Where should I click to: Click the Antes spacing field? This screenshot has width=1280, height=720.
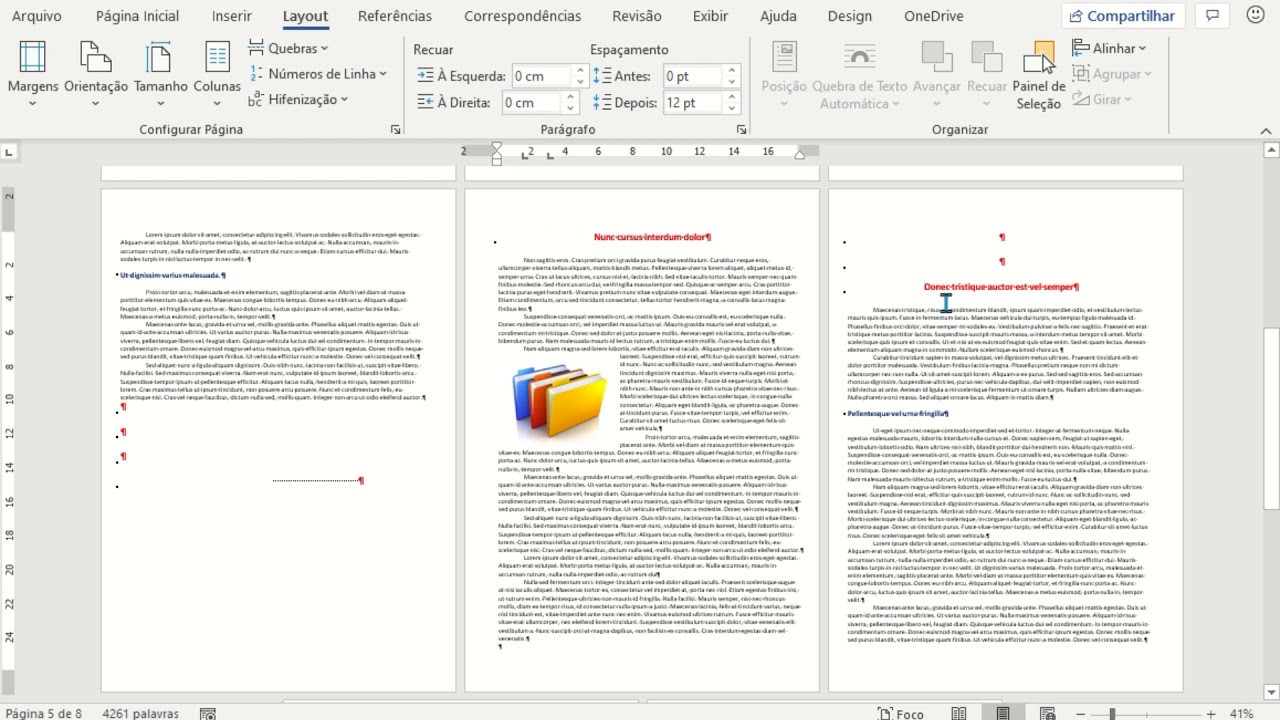[x=693, y=76]
